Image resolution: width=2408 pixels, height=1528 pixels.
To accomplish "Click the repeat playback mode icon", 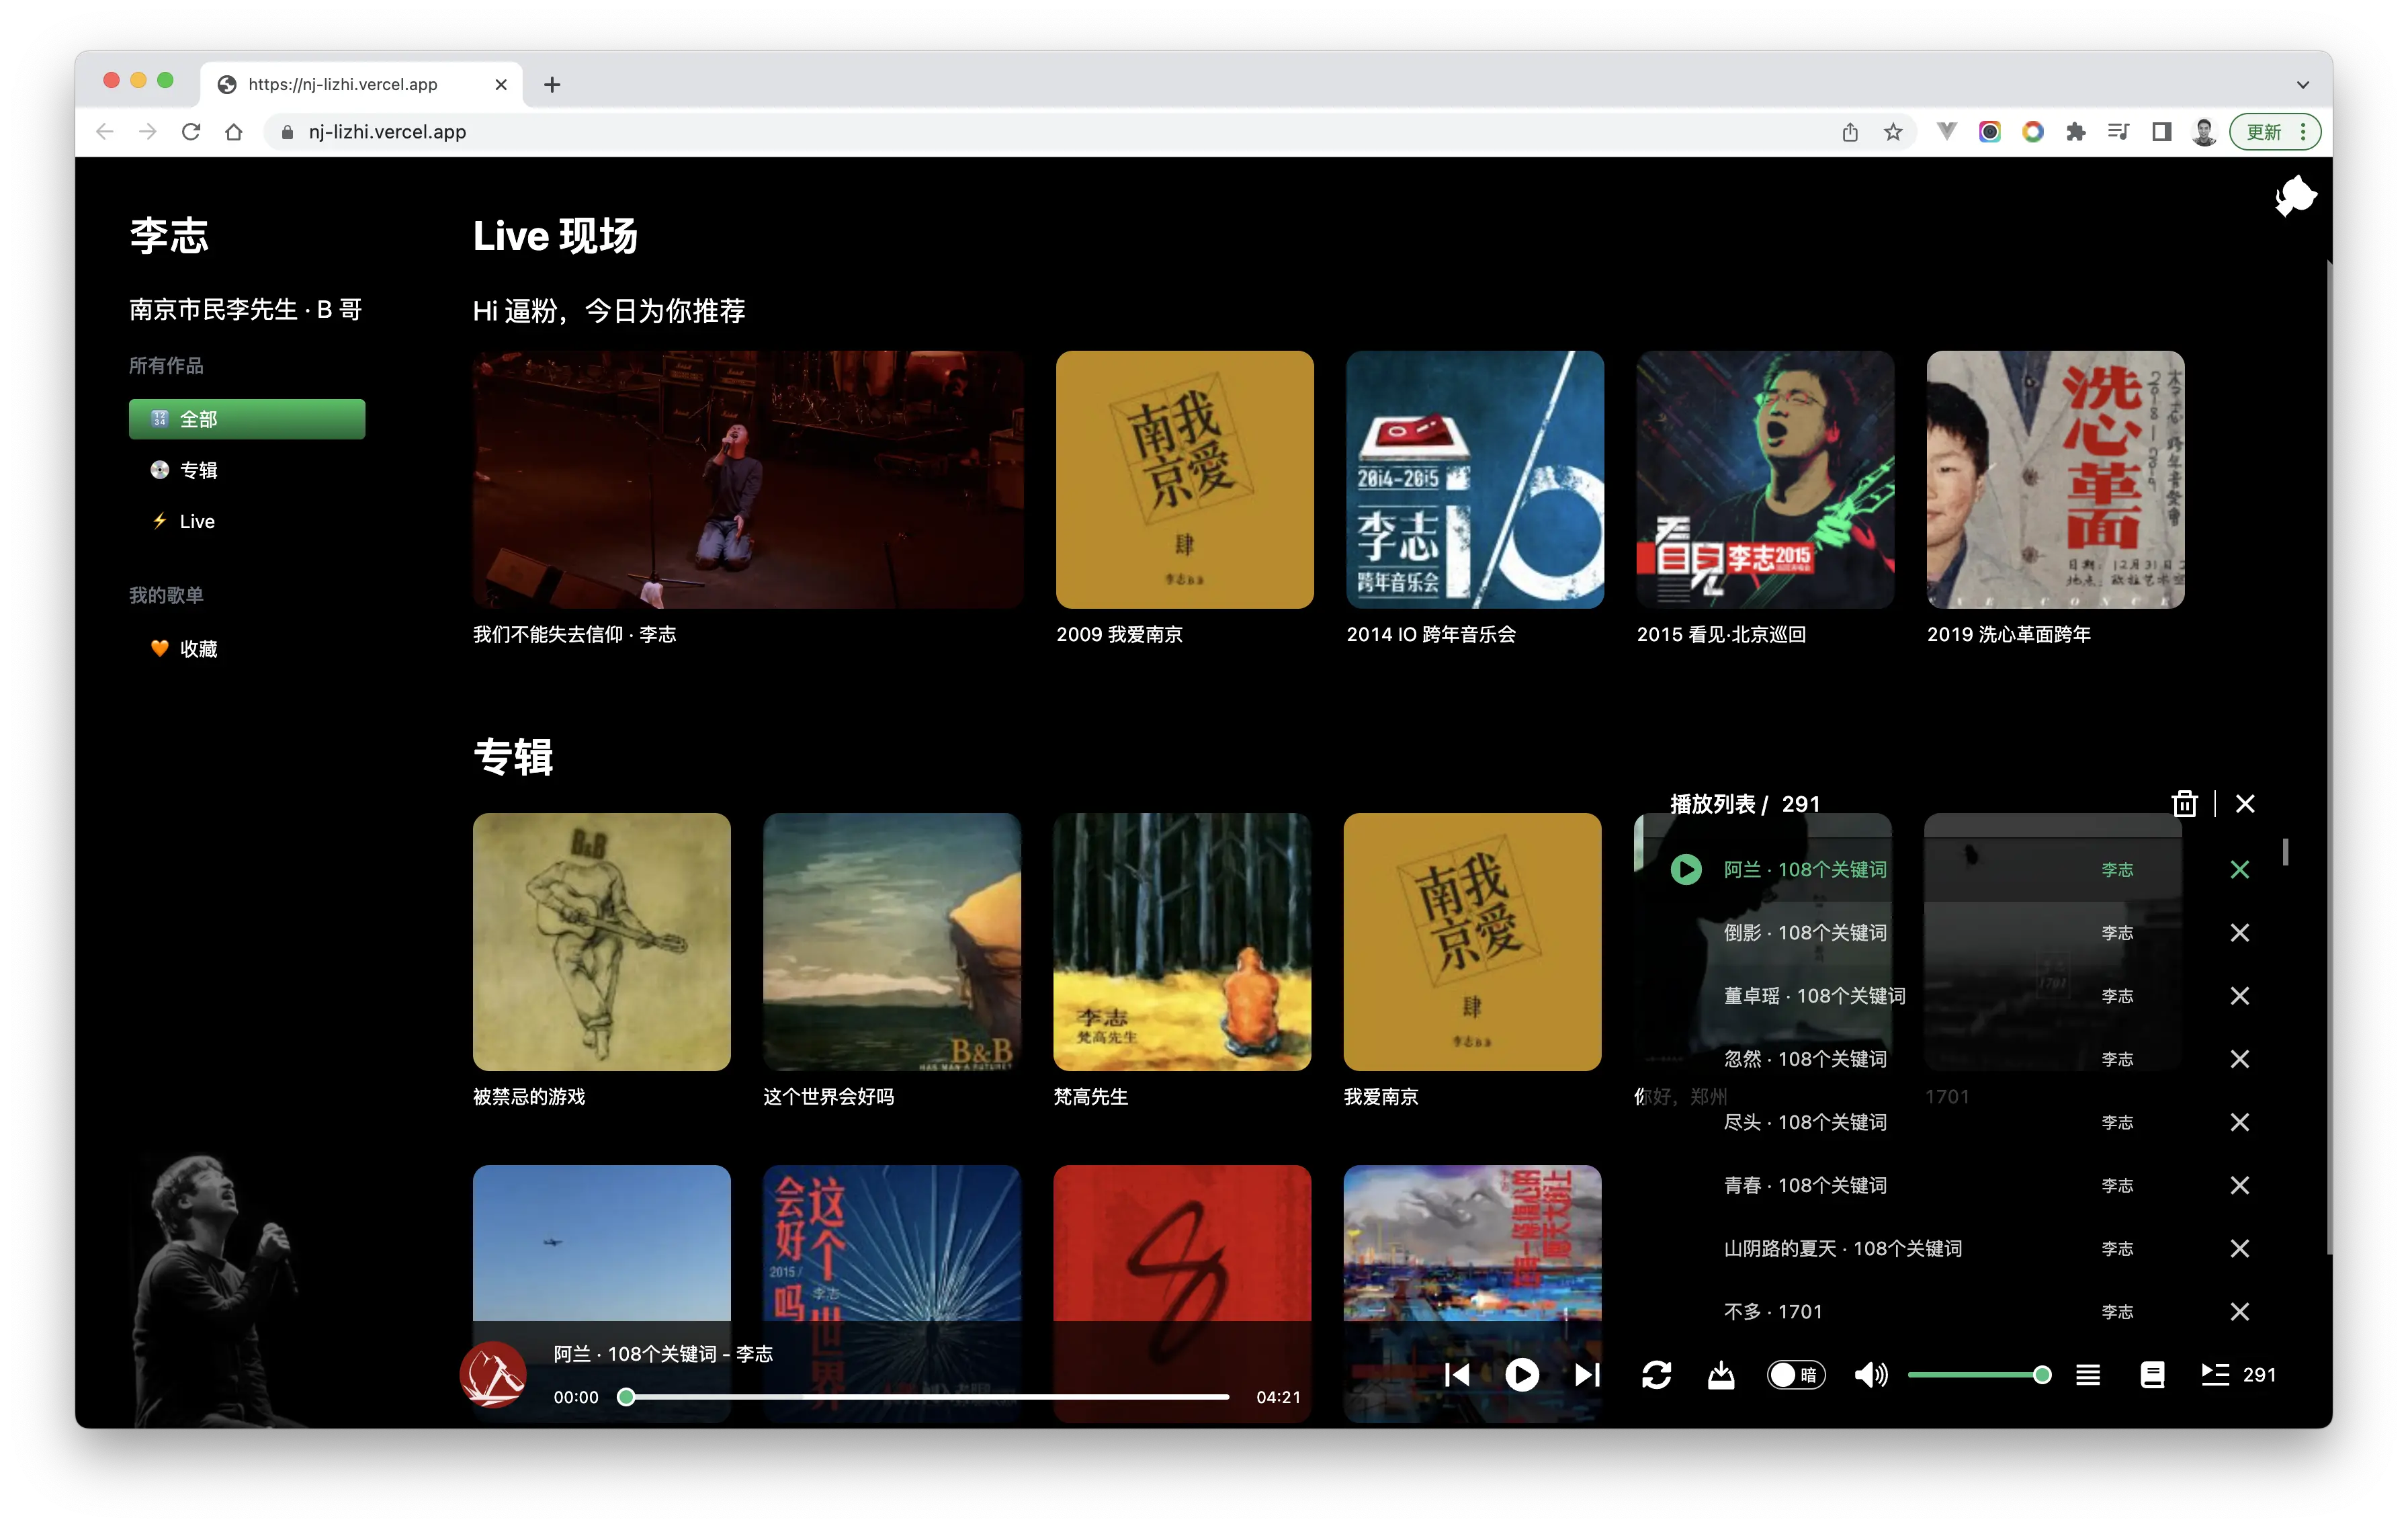I will point(1657,1375).
